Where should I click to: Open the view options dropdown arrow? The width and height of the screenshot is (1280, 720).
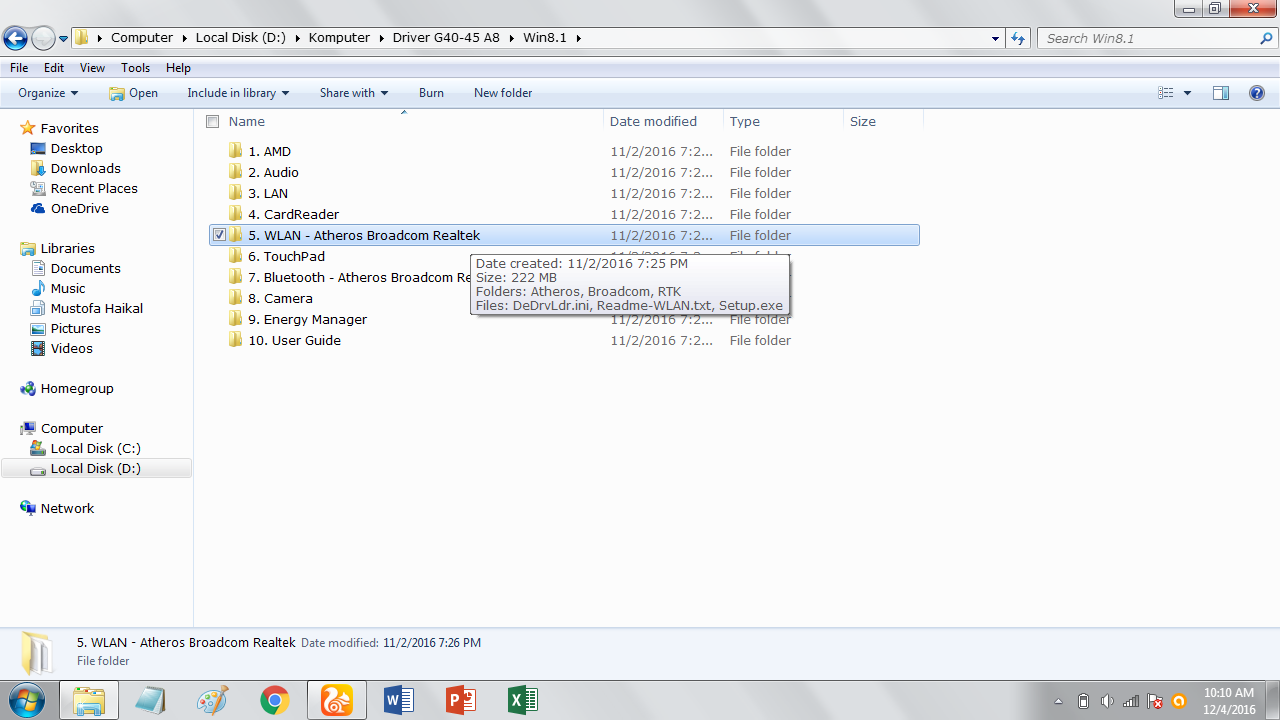pyautogui.click(x=1188, y=93)
